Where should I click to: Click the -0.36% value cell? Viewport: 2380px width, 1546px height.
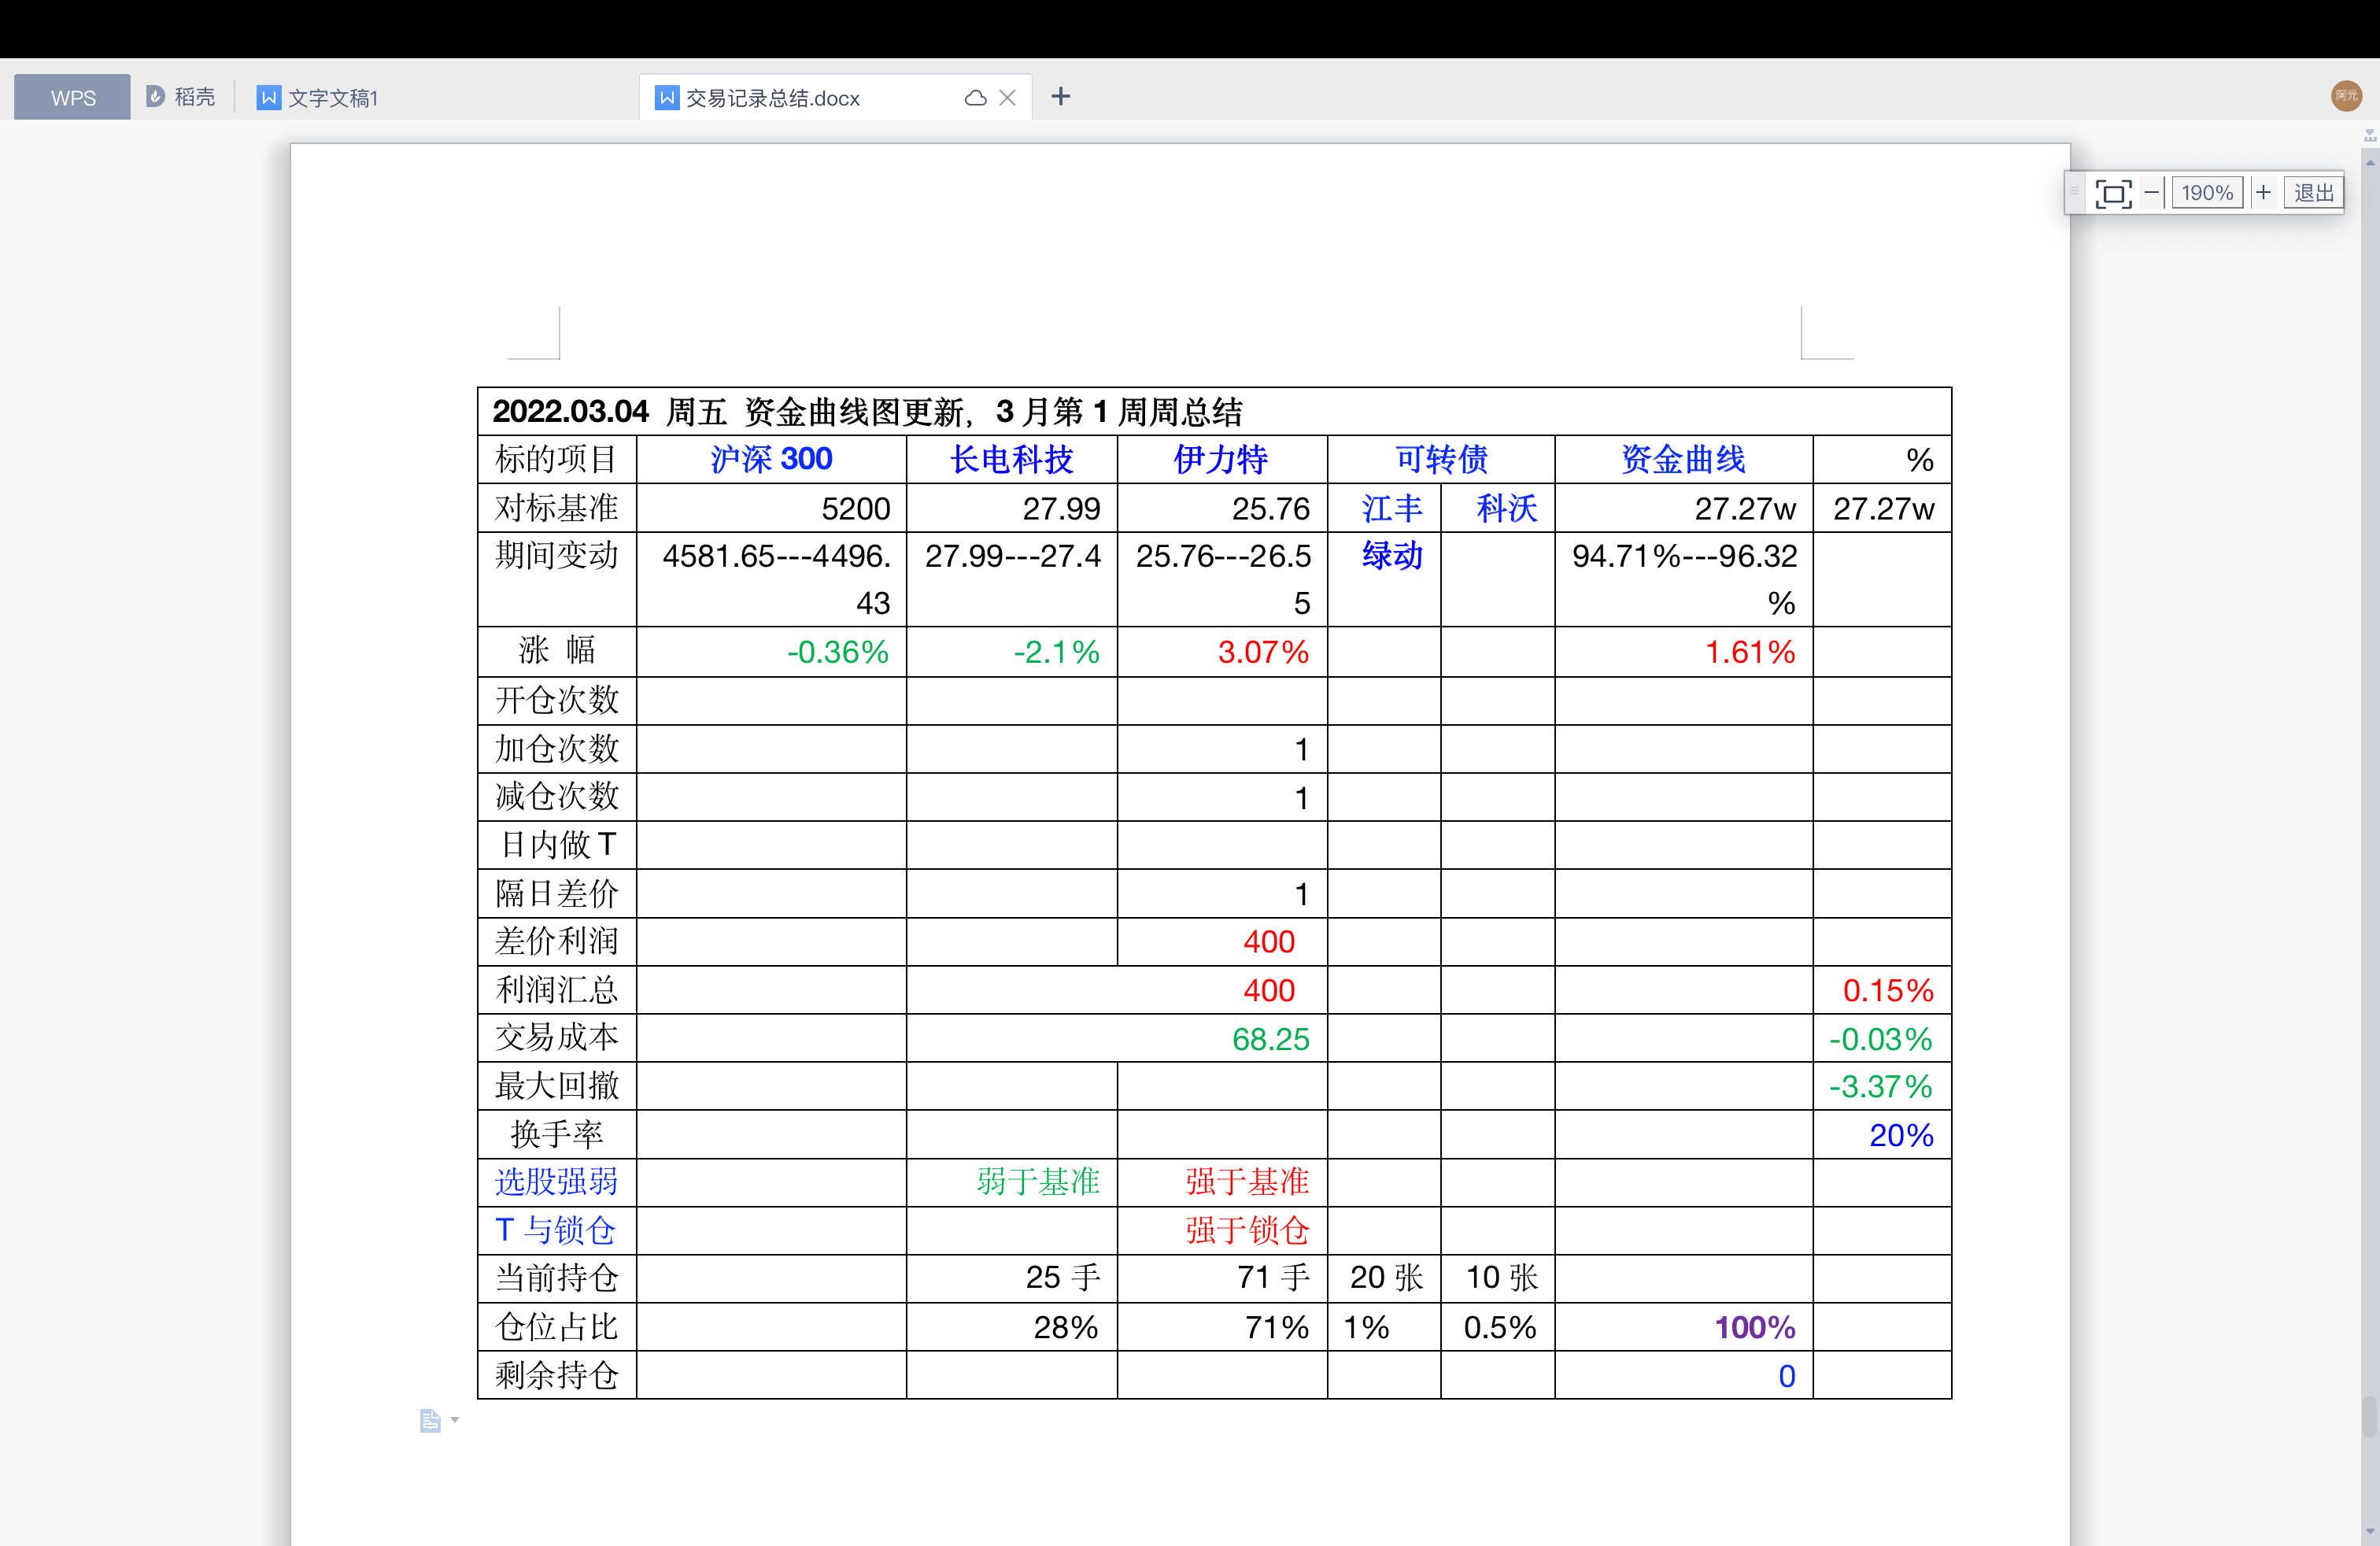click(x=771, y=652)
